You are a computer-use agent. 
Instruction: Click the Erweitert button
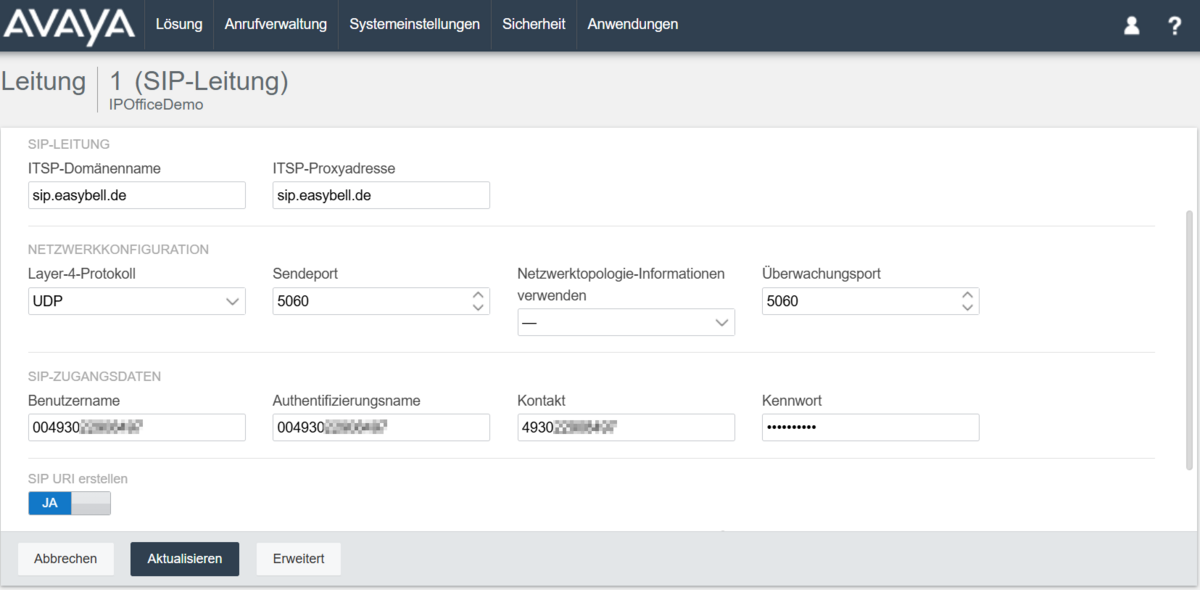[298, 559]
